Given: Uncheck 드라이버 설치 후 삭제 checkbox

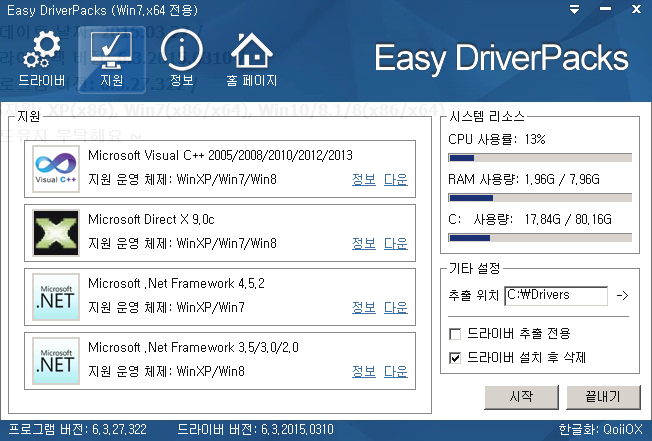Looking at the screenshot, I should (455, 358).
